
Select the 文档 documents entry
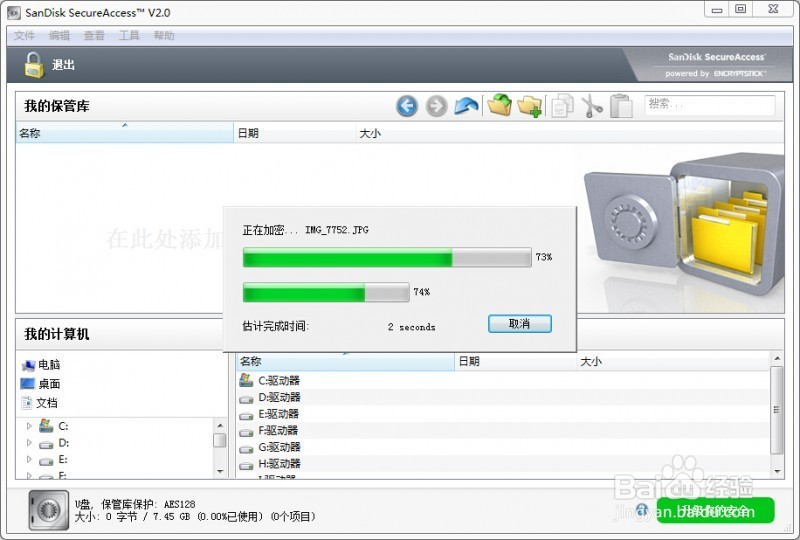[39, 403]
